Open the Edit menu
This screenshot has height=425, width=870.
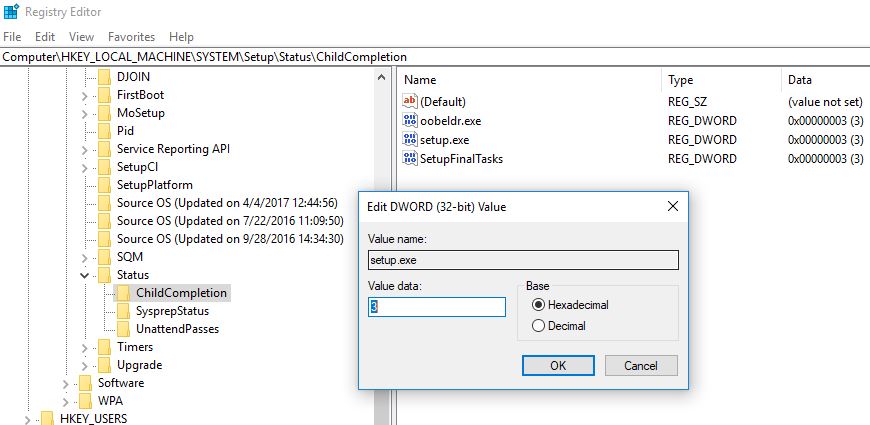pyautogui.click(x=45, y=37)
